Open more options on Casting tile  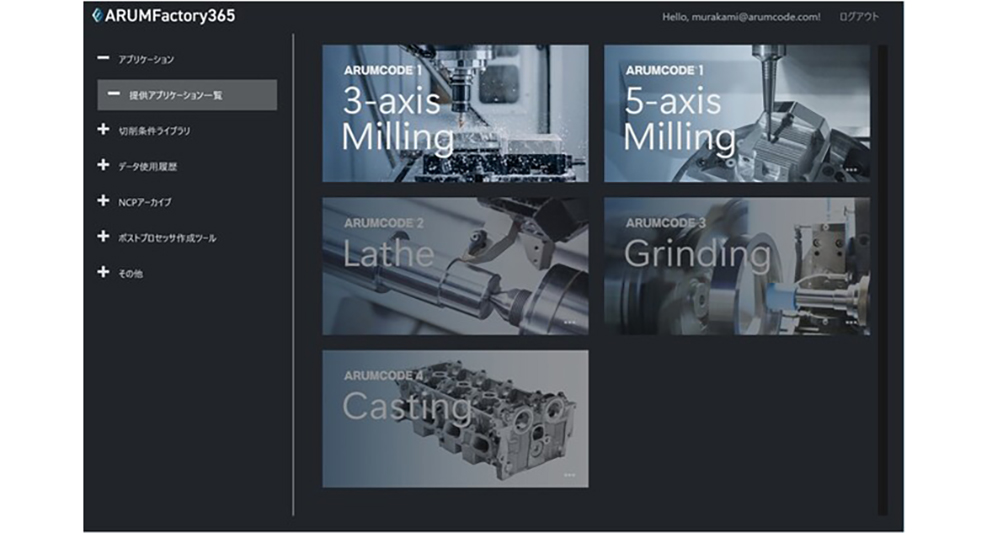569,475
